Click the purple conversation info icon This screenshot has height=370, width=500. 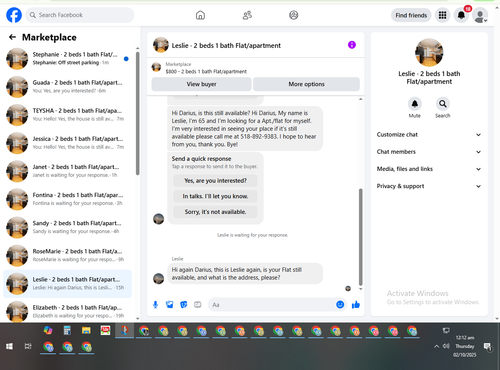[352, 45]
